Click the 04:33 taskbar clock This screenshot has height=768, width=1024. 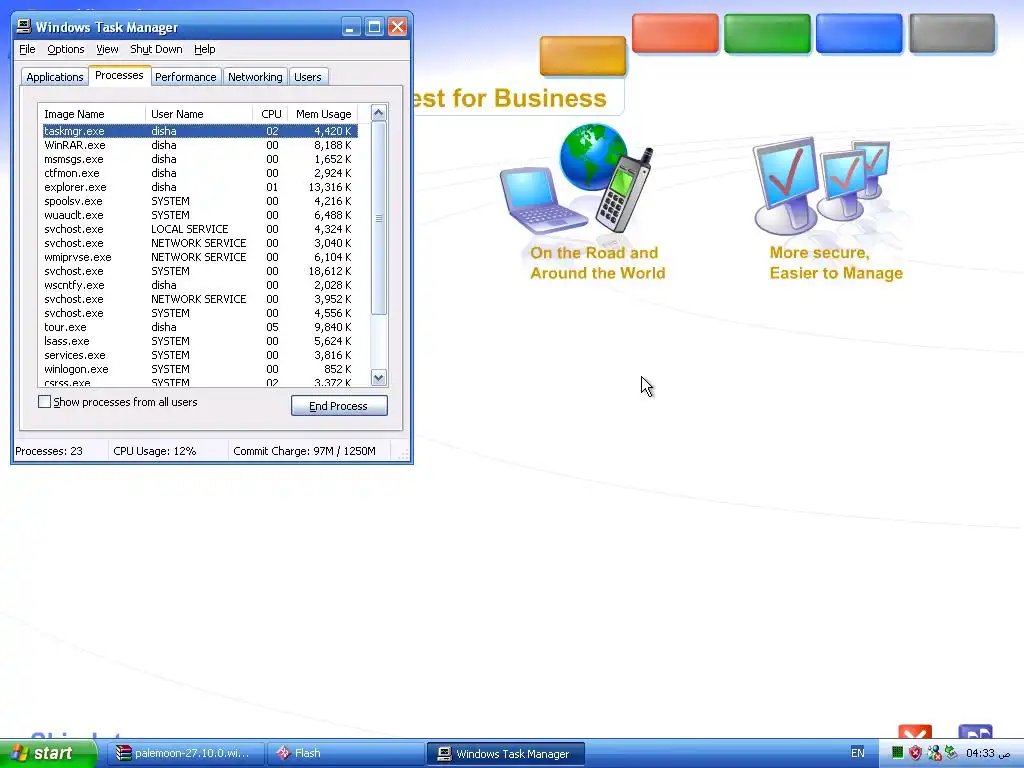point(988,753)
